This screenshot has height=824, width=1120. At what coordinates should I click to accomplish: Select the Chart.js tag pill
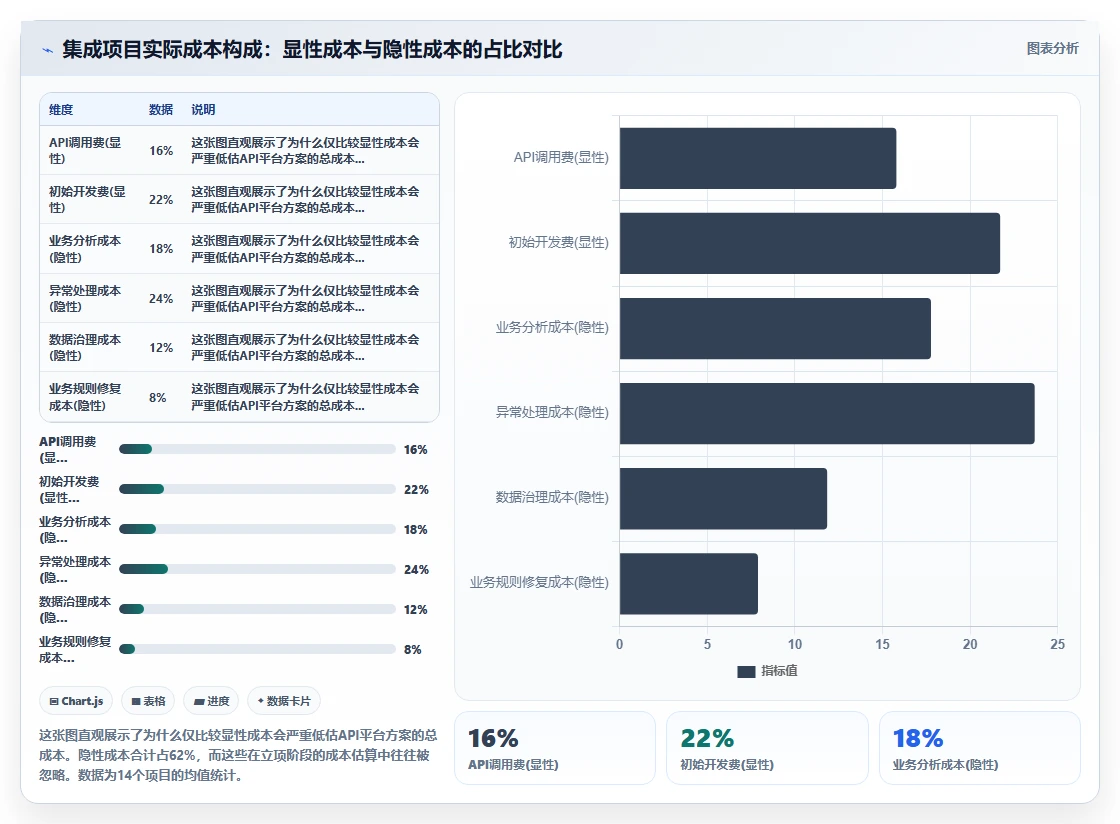(x=76, y=701)
